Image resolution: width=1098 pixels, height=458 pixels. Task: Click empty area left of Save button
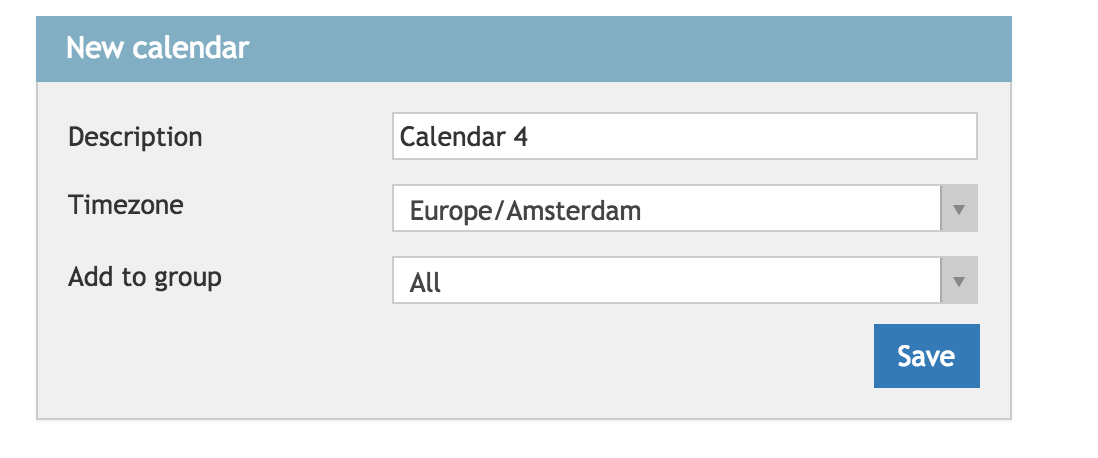click(x=600, y=356)
